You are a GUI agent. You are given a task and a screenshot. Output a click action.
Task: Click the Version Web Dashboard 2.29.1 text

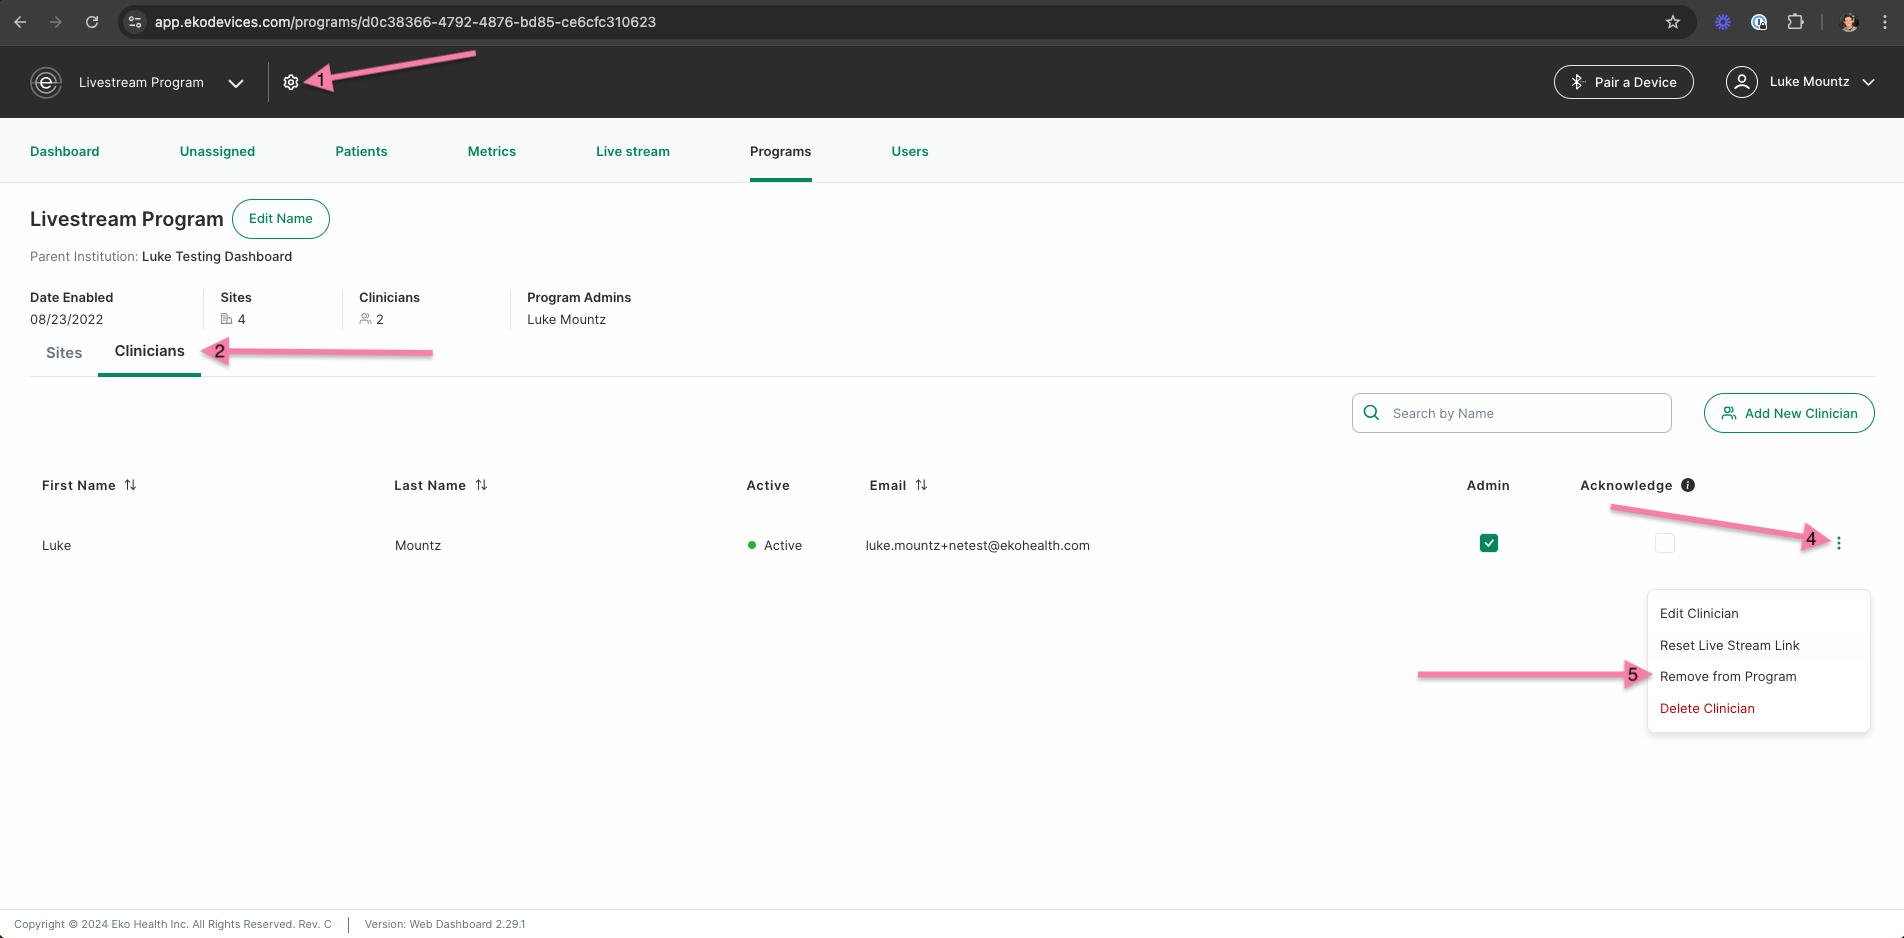445,924
